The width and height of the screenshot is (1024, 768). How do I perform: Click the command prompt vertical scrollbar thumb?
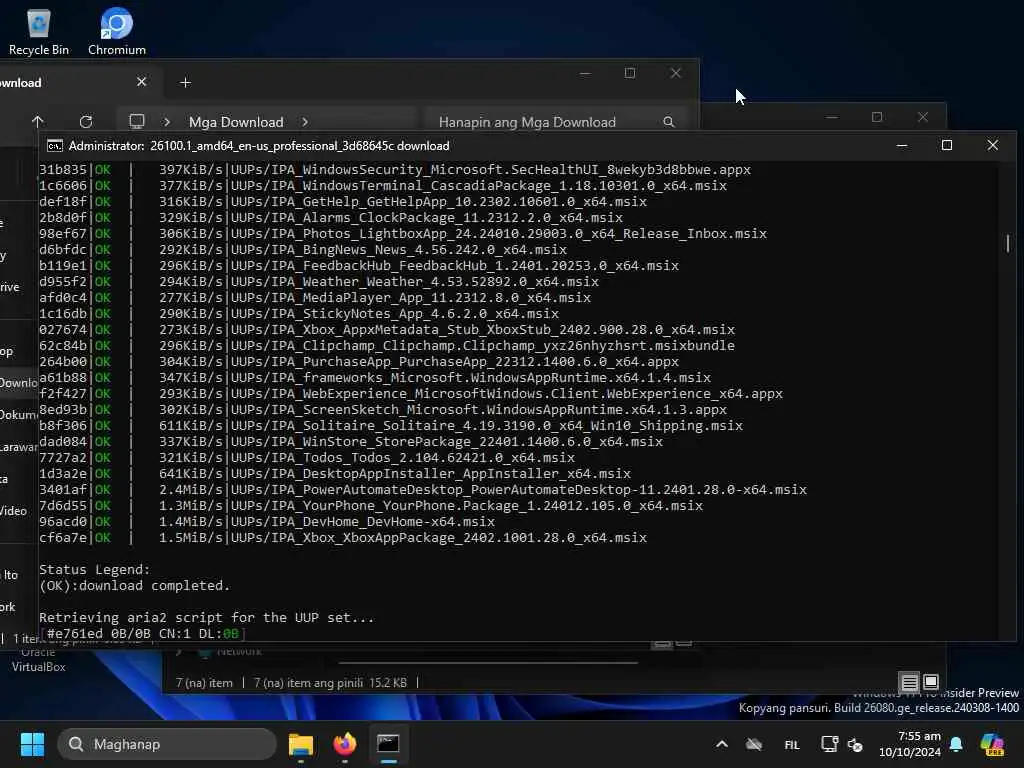(1008, 243)
